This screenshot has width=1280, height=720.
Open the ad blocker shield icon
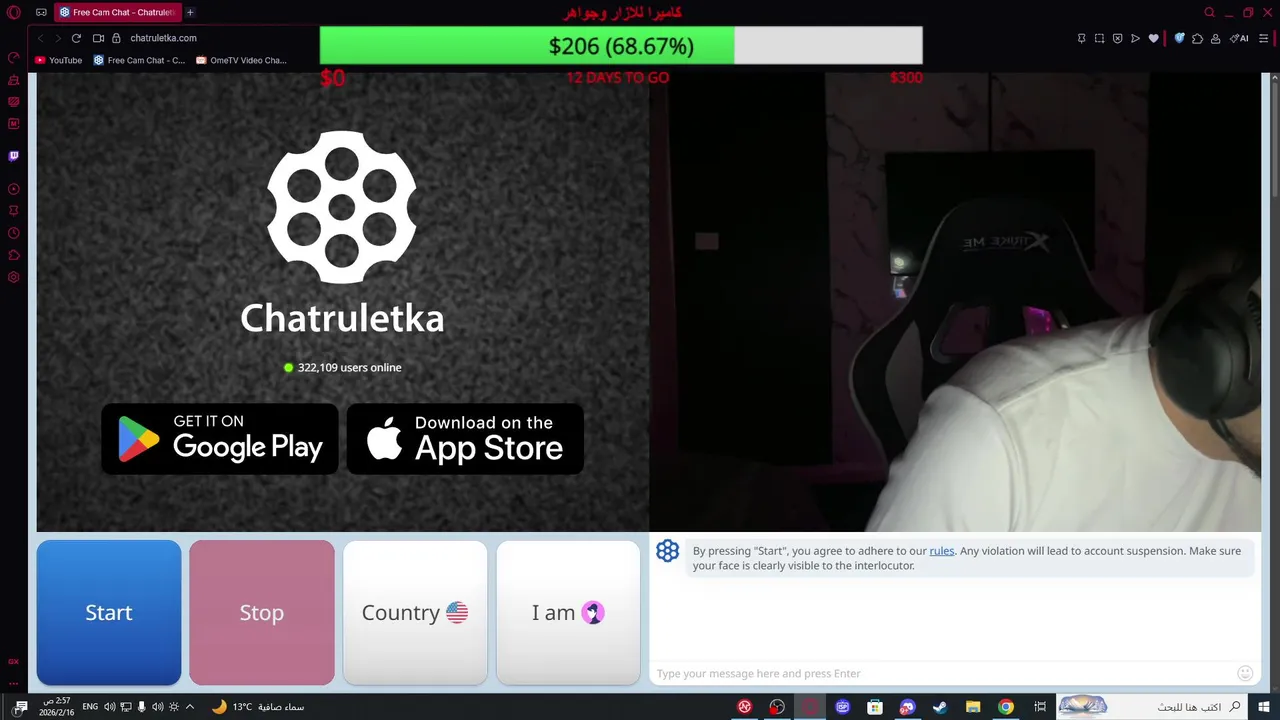tap(1117, 39)
